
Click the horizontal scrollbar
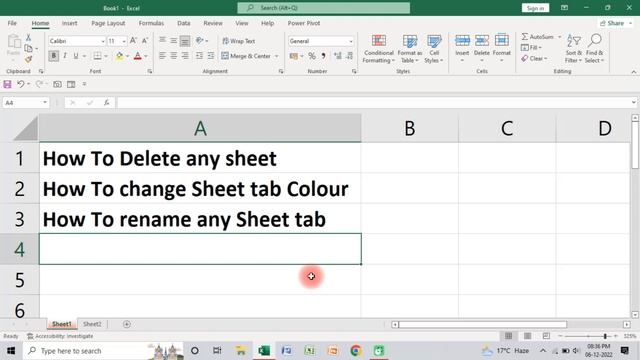(x=483, y=324)
